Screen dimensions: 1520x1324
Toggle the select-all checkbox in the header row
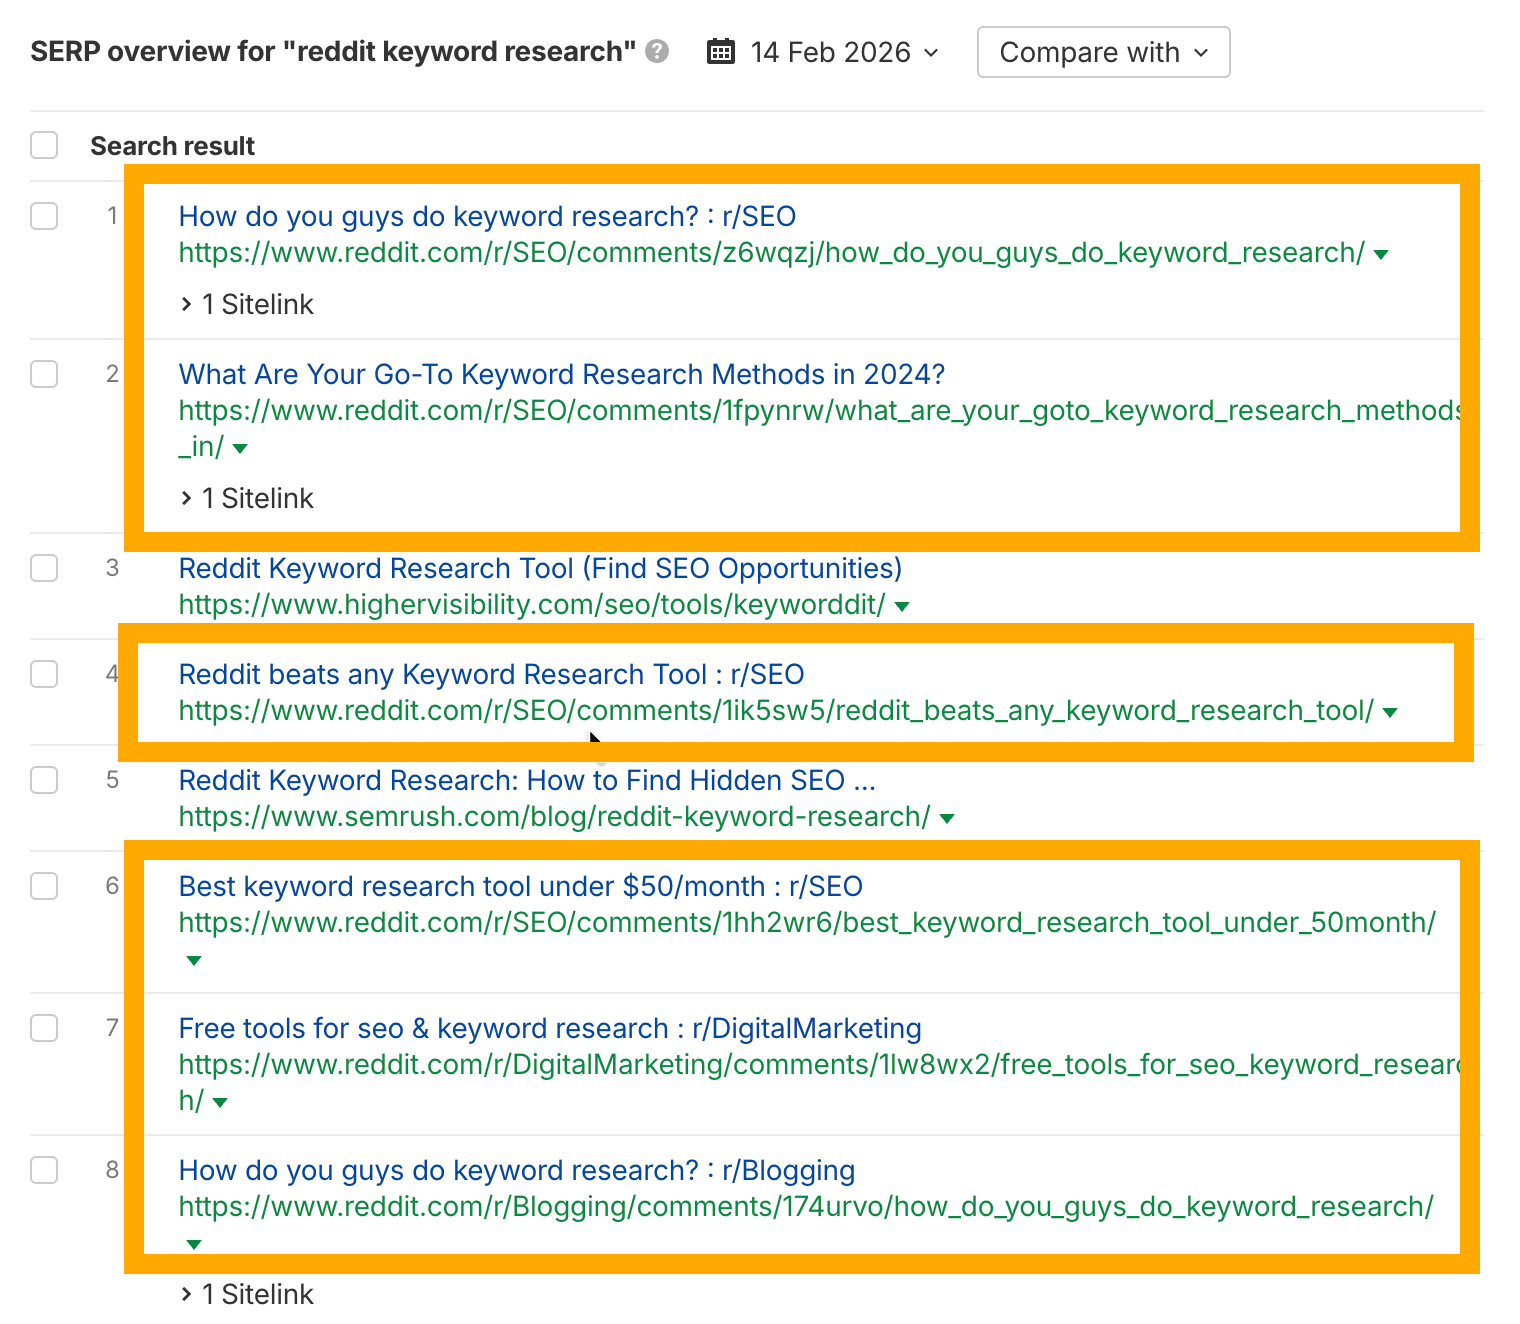[x=44, y=145]
